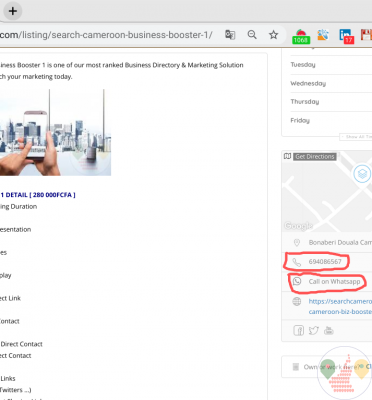
Task: Click the translate page icon
Action: point(230,35)
